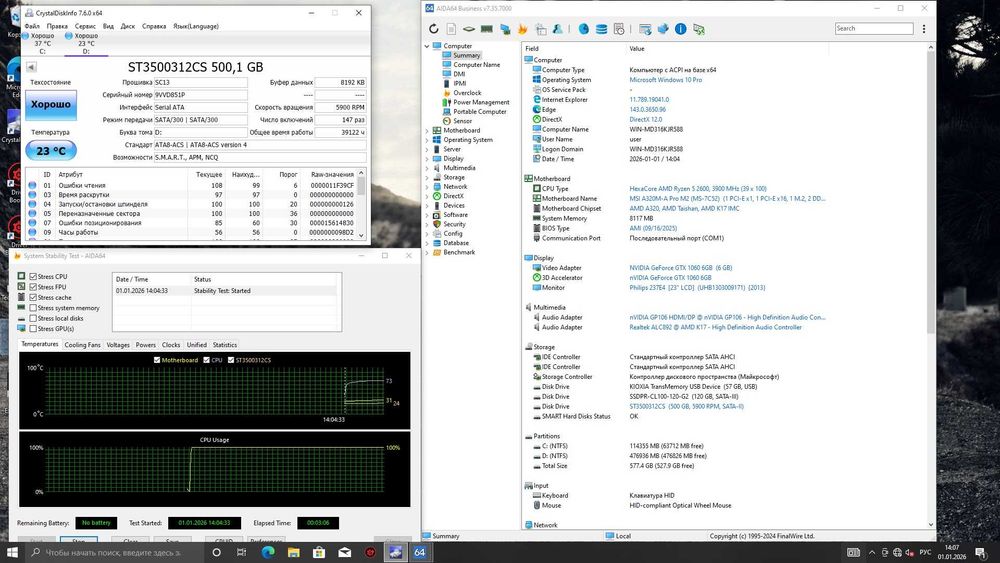
Task: Open Язык(Language) menu
Action: pyautogui.click(x=196, y=26)
